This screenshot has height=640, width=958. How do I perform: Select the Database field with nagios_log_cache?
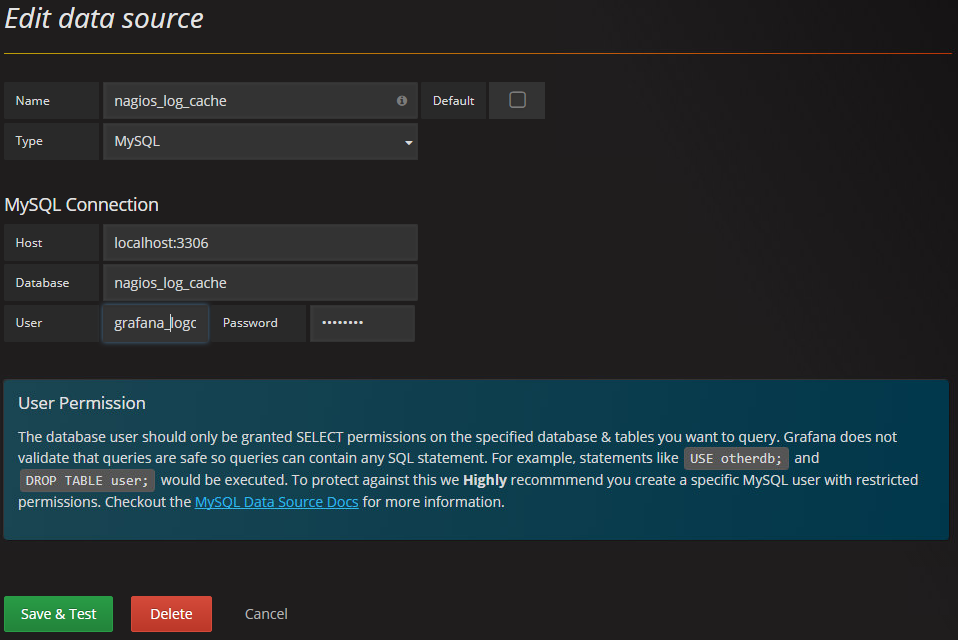260,282
